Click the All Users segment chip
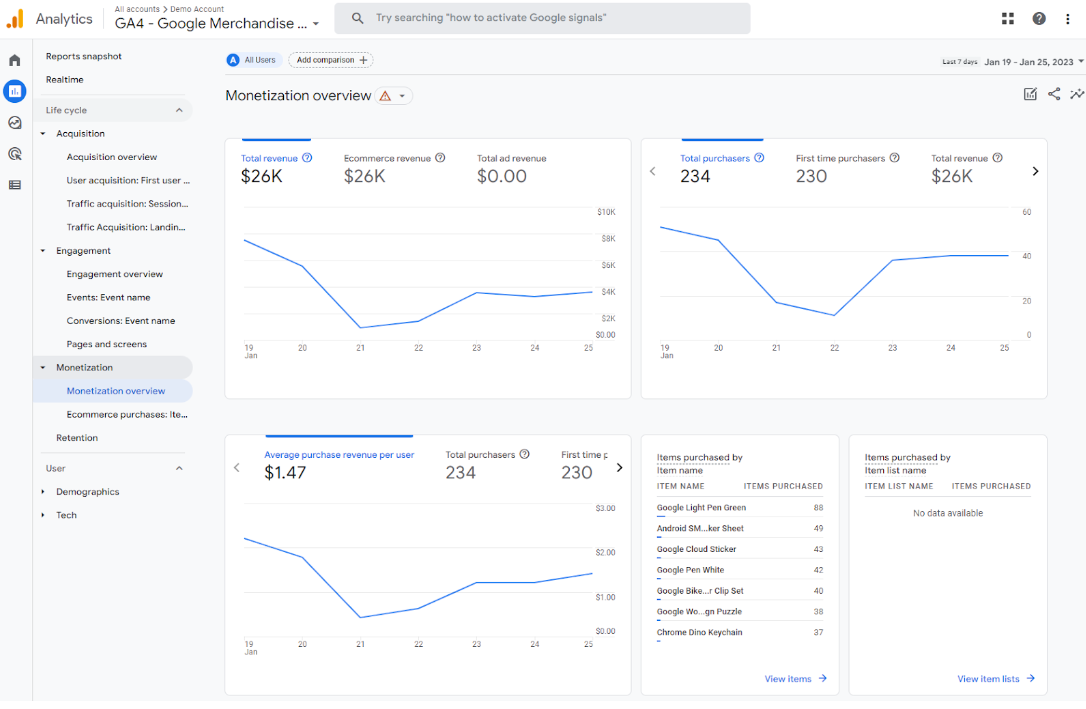 [x=253, y=60]
